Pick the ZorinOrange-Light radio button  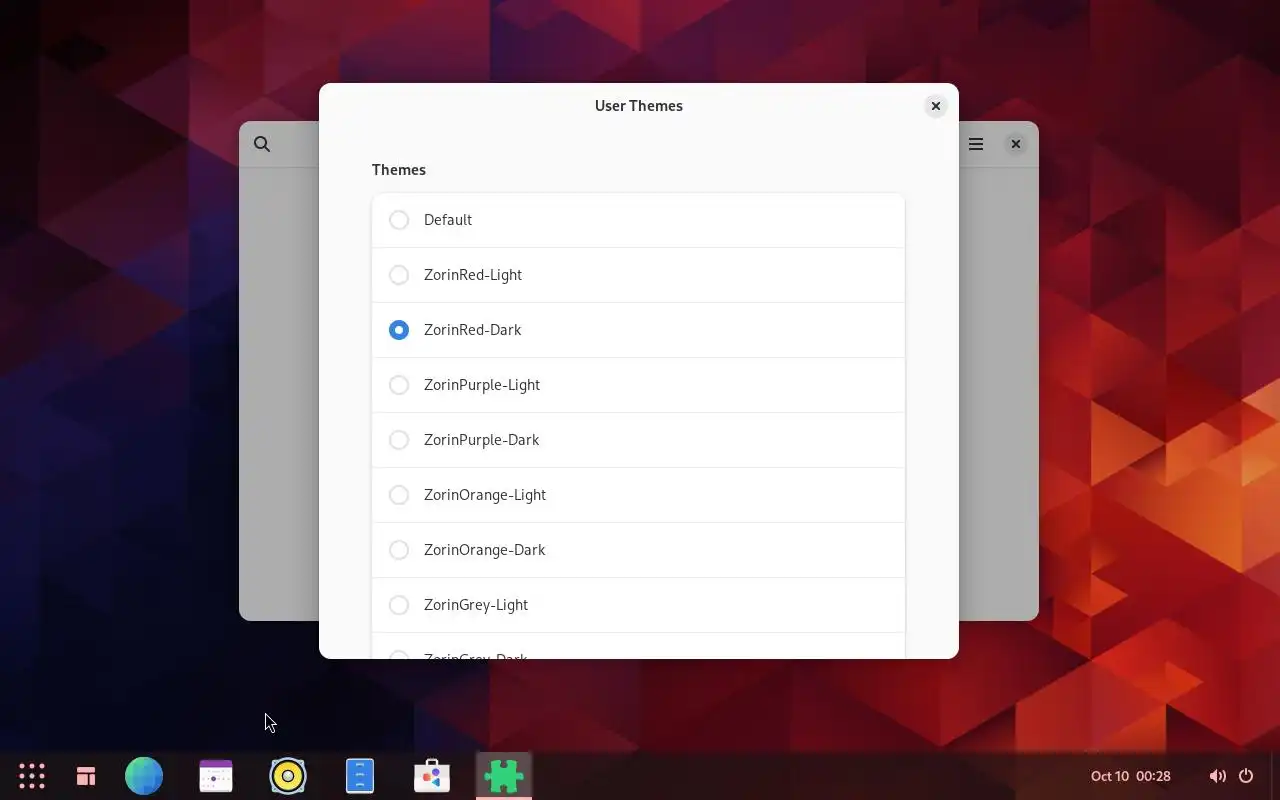point(399,495)
